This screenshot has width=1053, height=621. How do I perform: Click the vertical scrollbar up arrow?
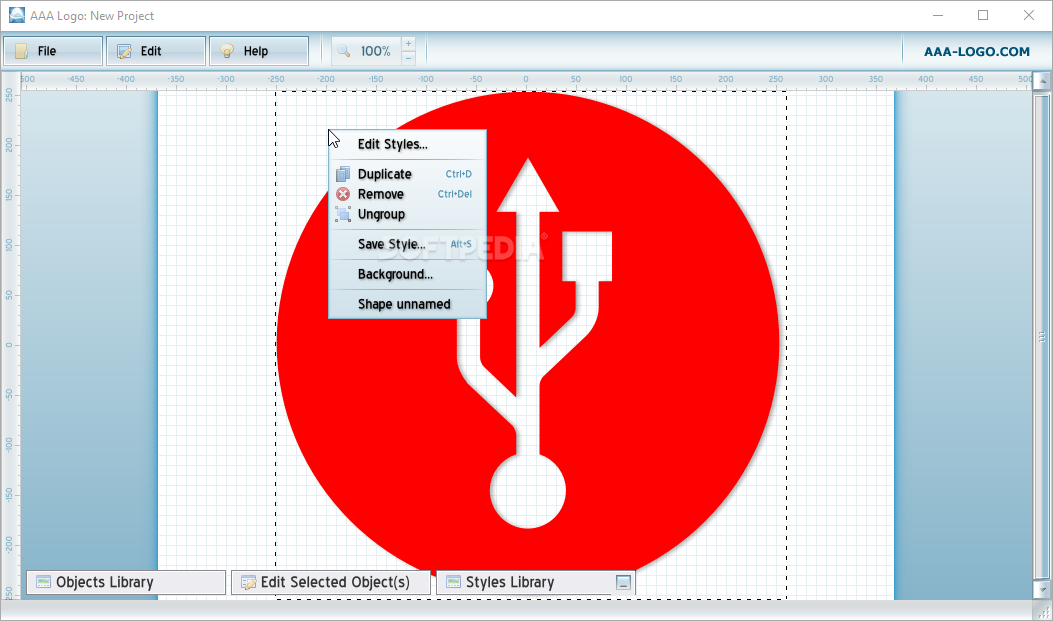click(x=1042, y=81)
